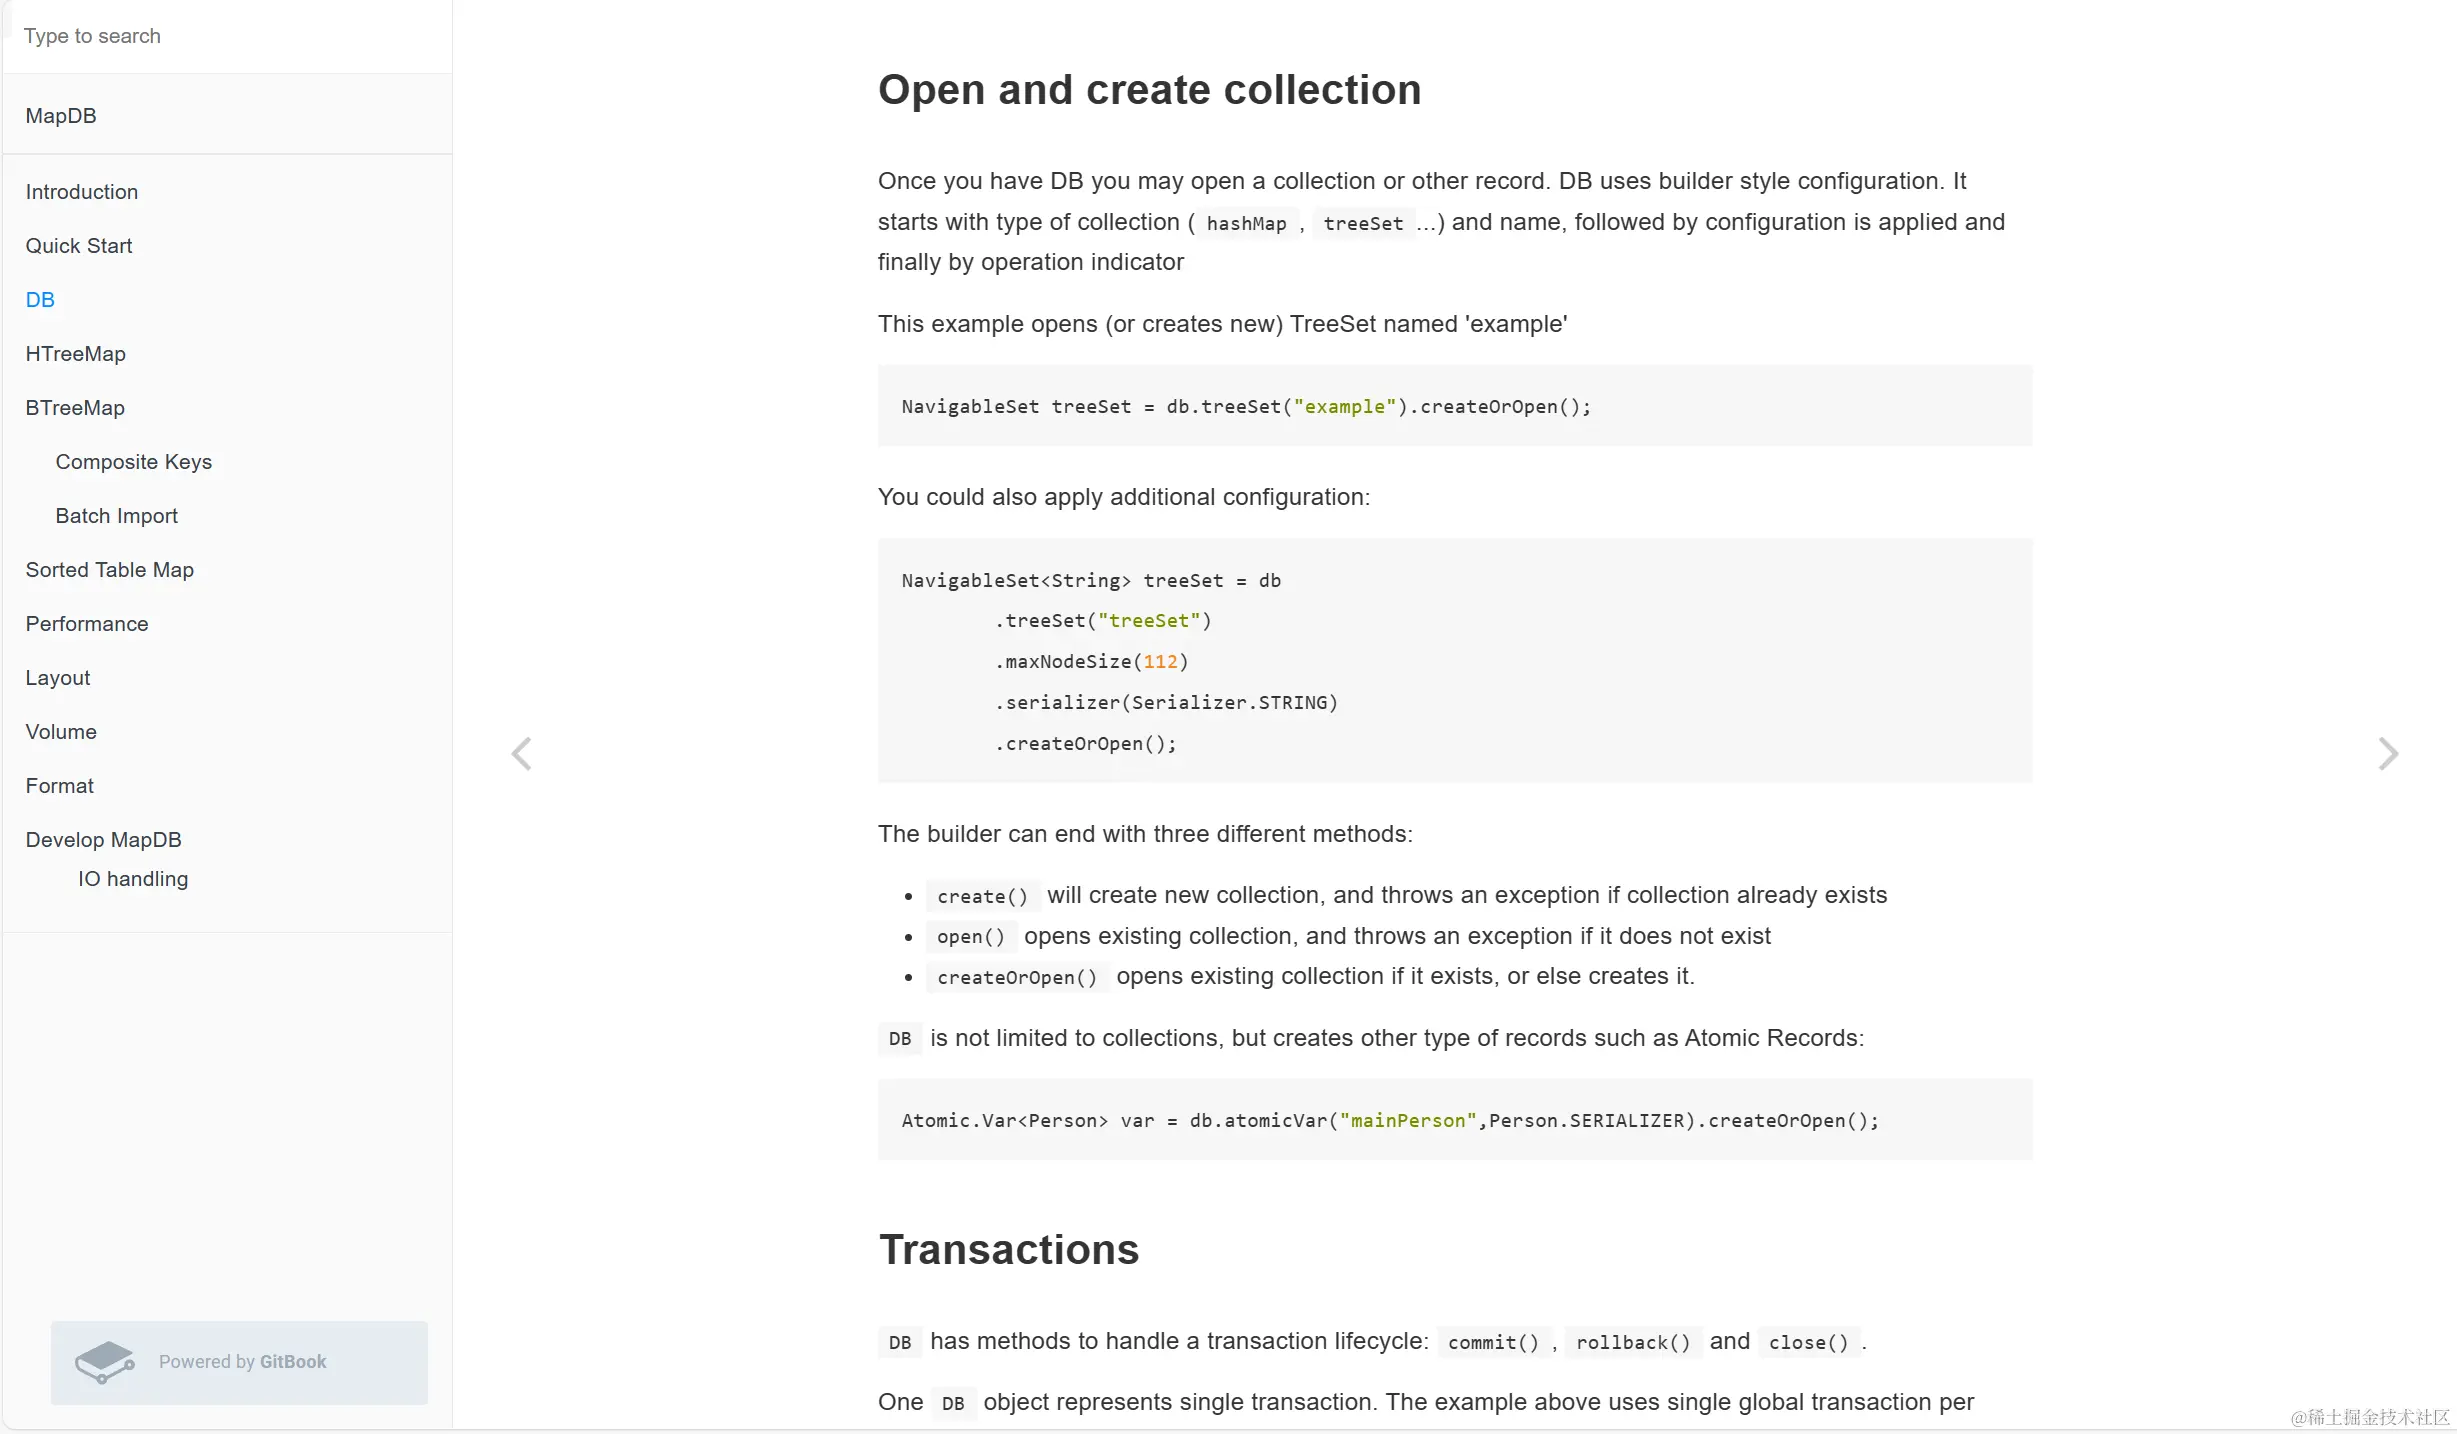Click the 'This example opens' TreeSet sentence
The image size is (2457, 1434).
click(1222, 324)
